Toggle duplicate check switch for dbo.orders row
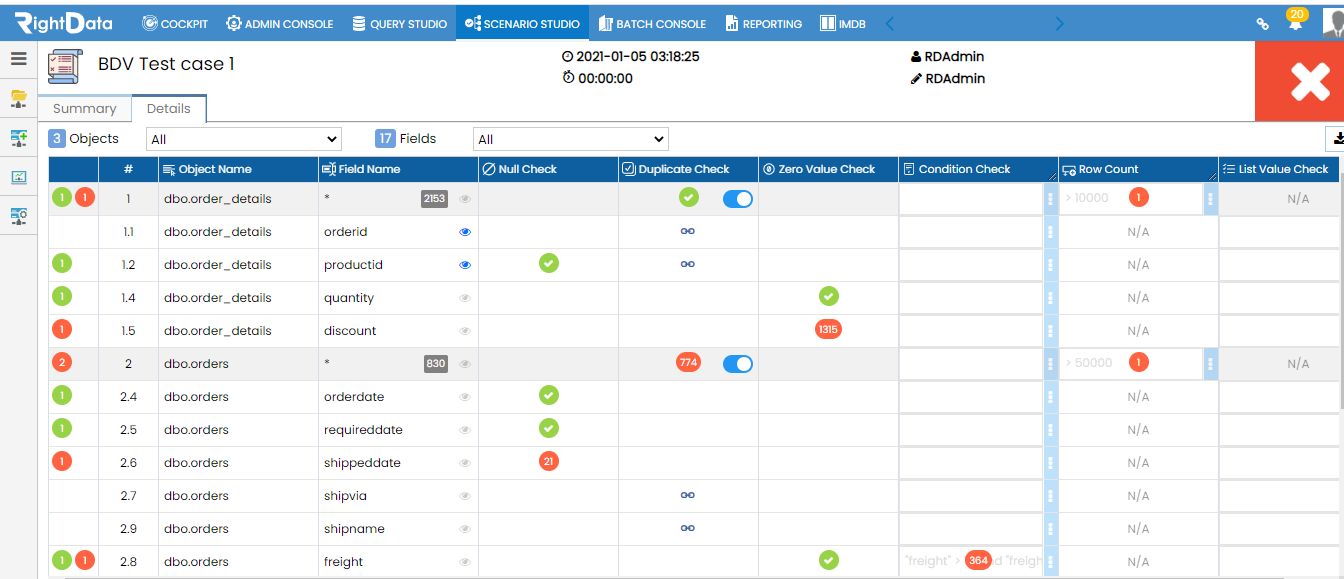 pos(737,363)
